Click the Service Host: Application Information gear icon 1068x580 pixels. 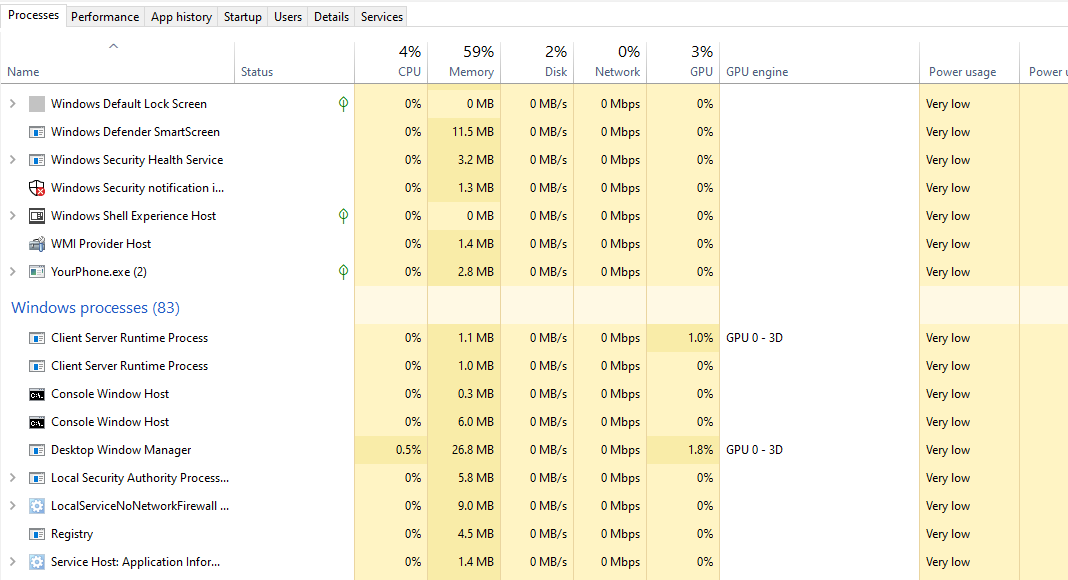37,562
